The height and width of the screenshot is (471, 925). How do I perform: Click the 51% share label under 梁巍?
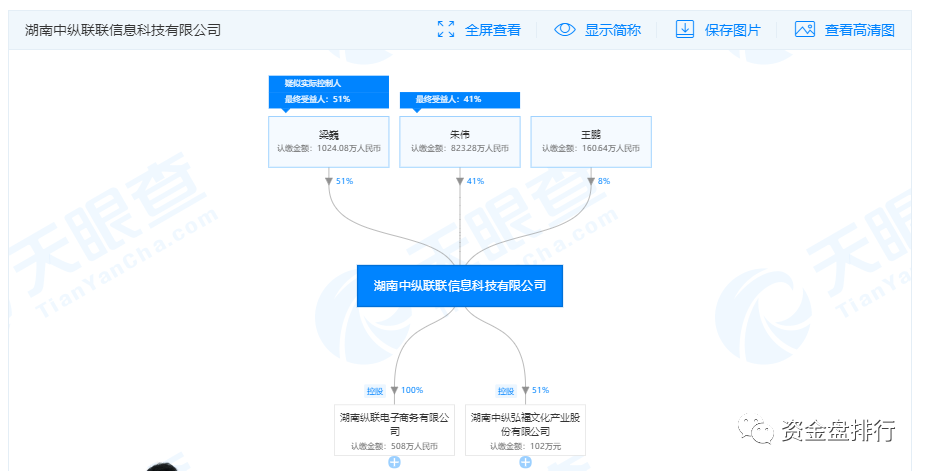pyautogui.click(x=345, y=181)
